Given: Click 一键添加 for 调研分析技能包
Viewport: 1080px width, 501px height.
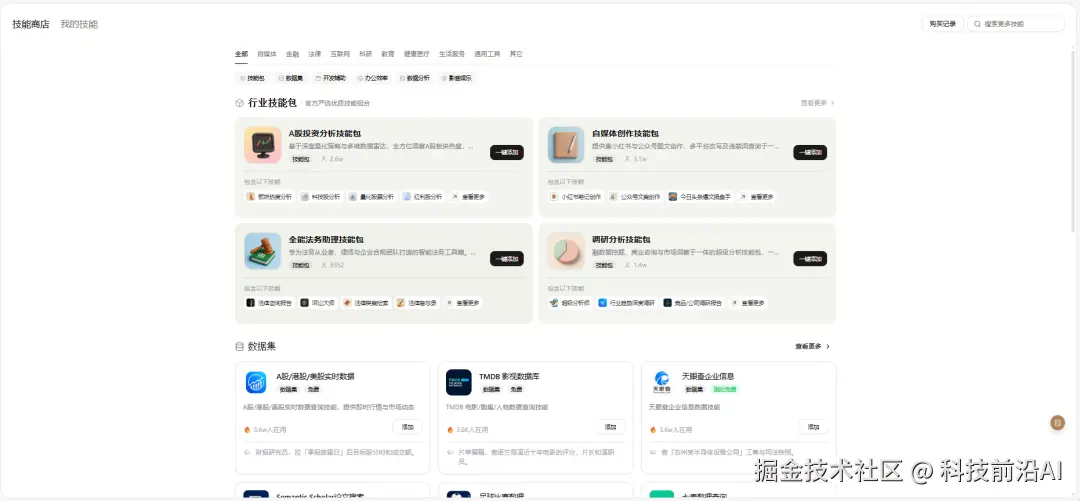Looking at the screenshot, I should 810,258.
